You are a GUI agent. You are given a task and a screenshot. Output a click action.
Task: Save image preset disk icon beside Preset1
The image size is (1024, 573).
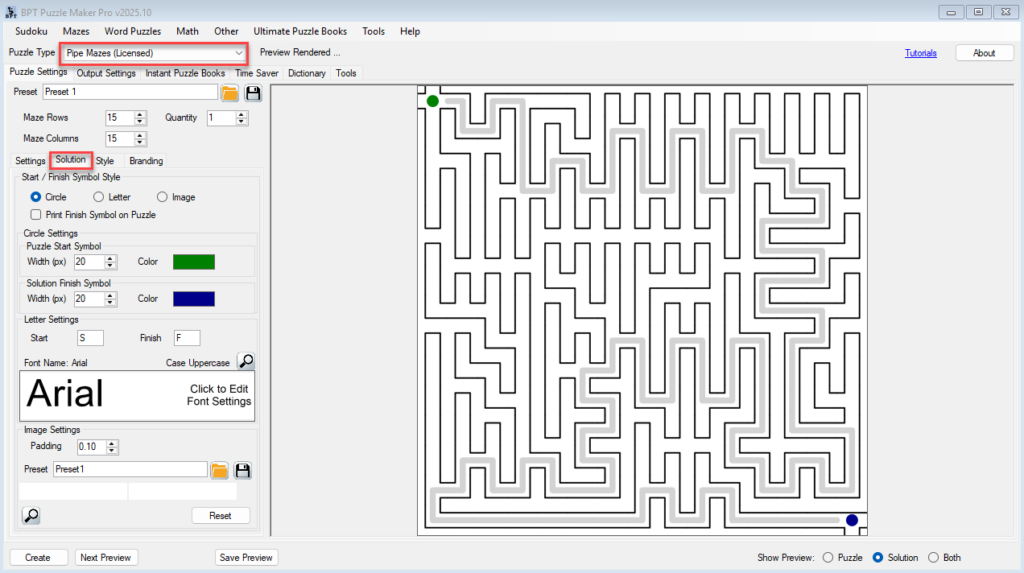243,470
